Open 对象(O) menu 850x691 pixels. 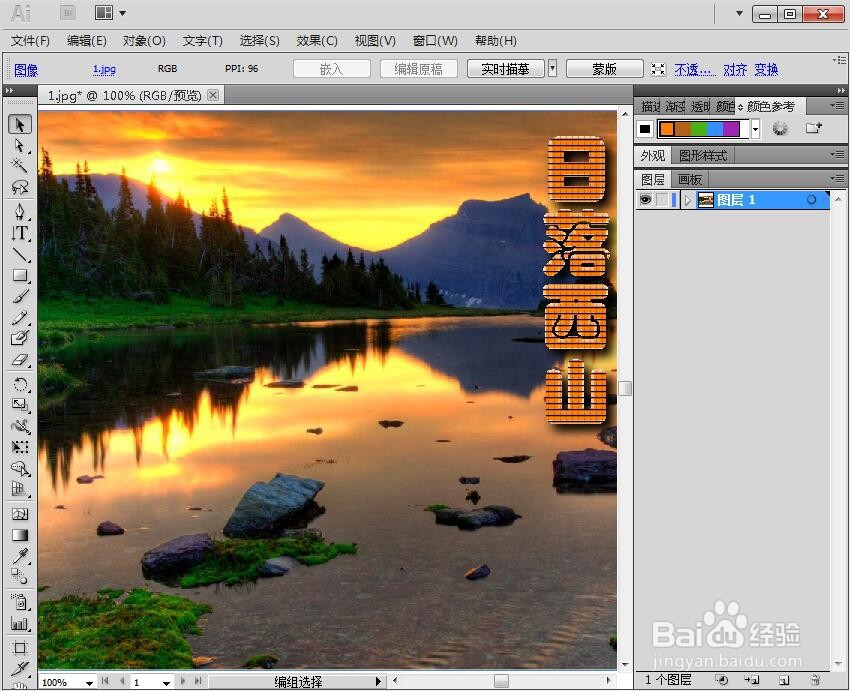pyautogui.click(x=144, y=41)
